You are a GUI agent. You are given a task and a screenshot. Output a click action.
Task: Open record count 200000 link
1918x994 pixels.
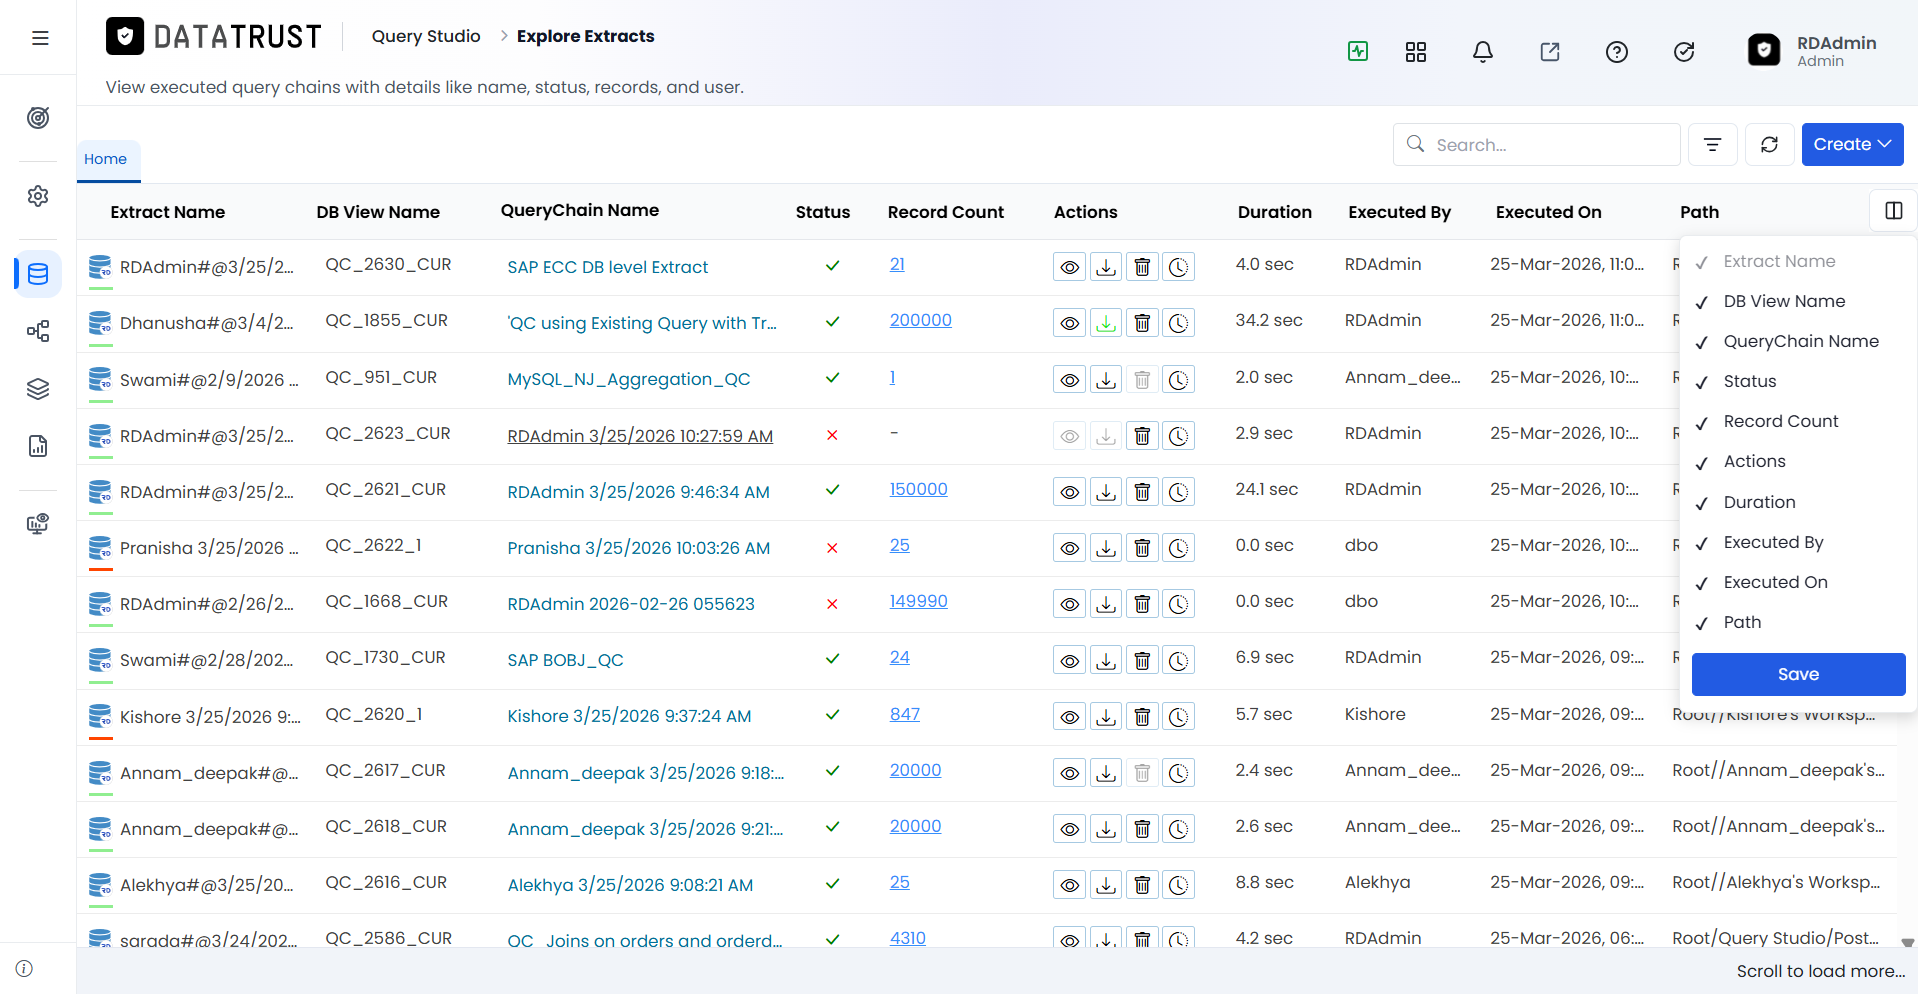click(x=920, y=320)
